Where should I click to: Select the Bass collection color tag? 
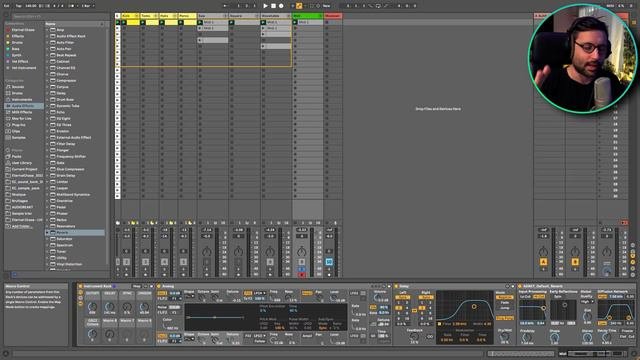[8, 49]
